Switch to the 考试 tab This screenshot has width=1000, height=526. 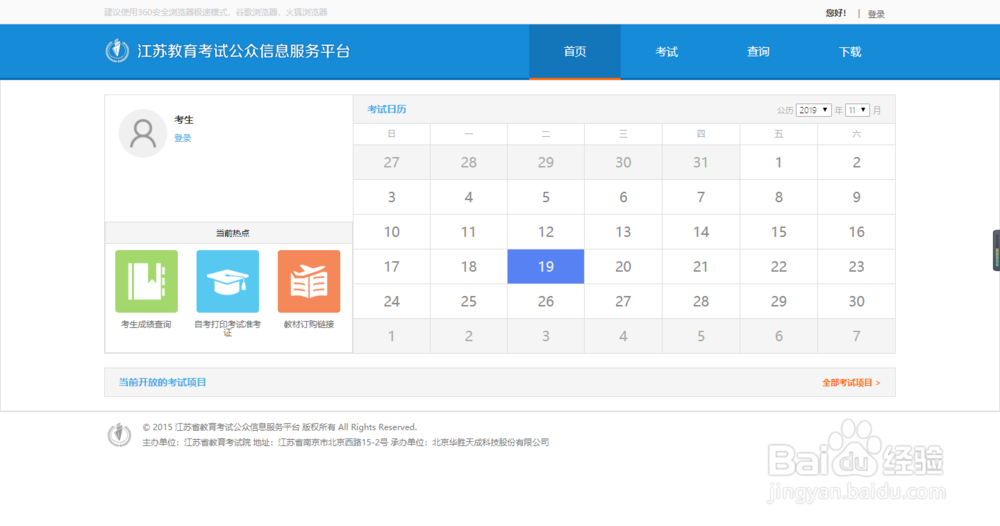(666, 52)
